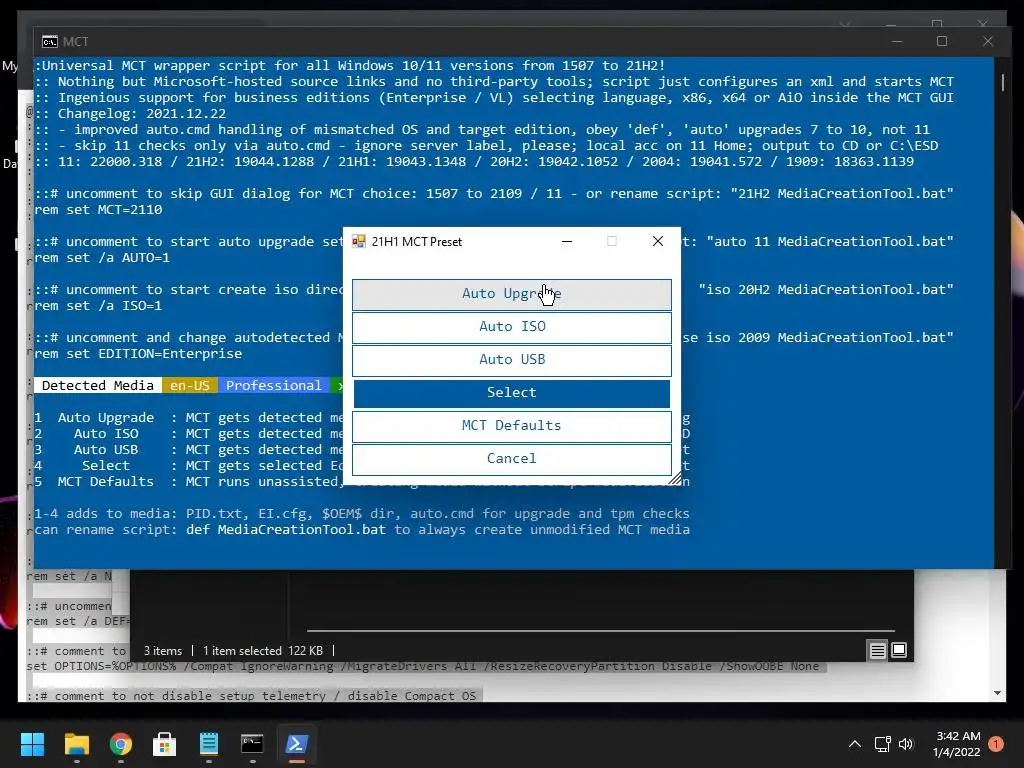The height and width of the screenshot is (768, 1024).
Task: Open Google Chrome from the taskbar
Action: coord(121,744)
